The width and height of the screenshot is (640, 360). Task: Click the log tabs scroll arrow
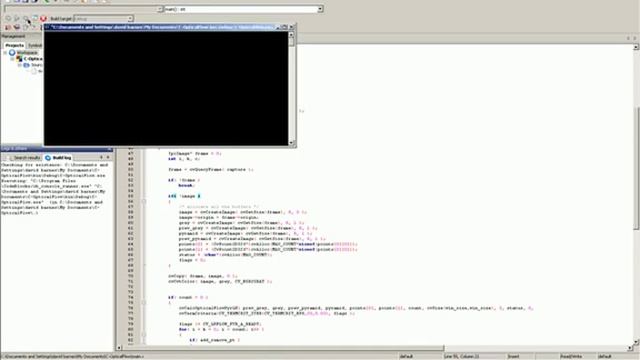[101, 158]
